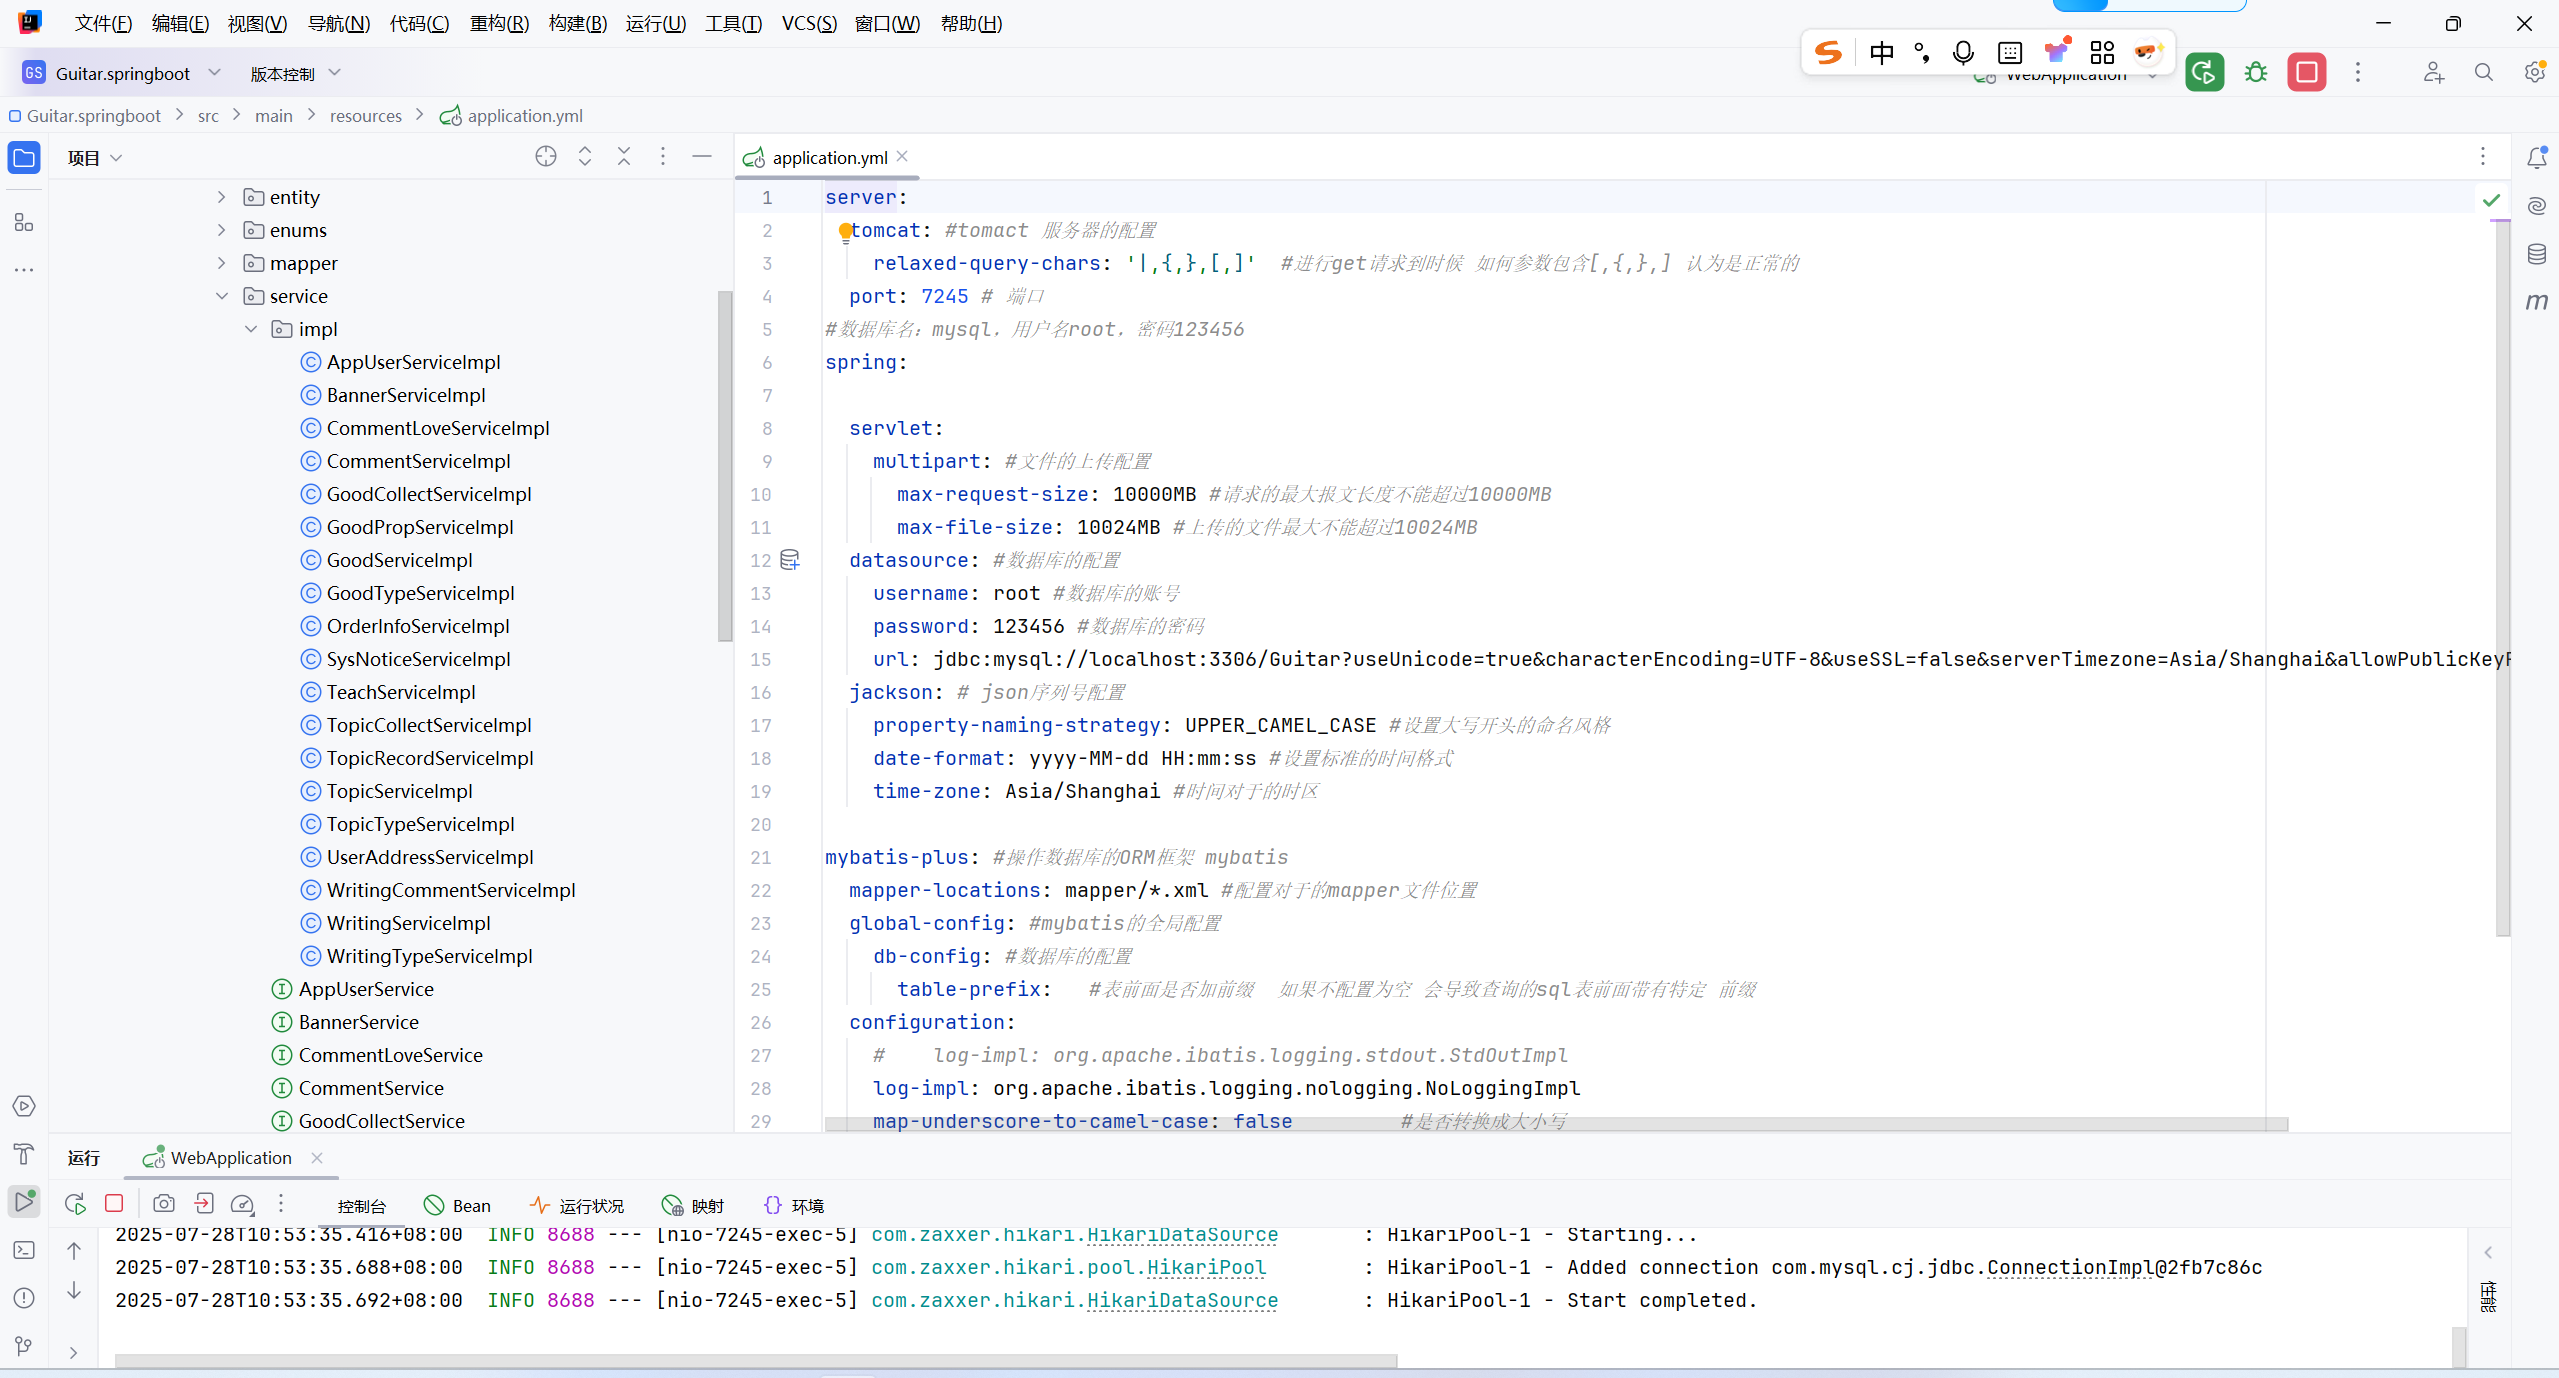Expand the mapper folder in tree
This screenshot has height=1378, width=2559.
(x=222, y=263)
